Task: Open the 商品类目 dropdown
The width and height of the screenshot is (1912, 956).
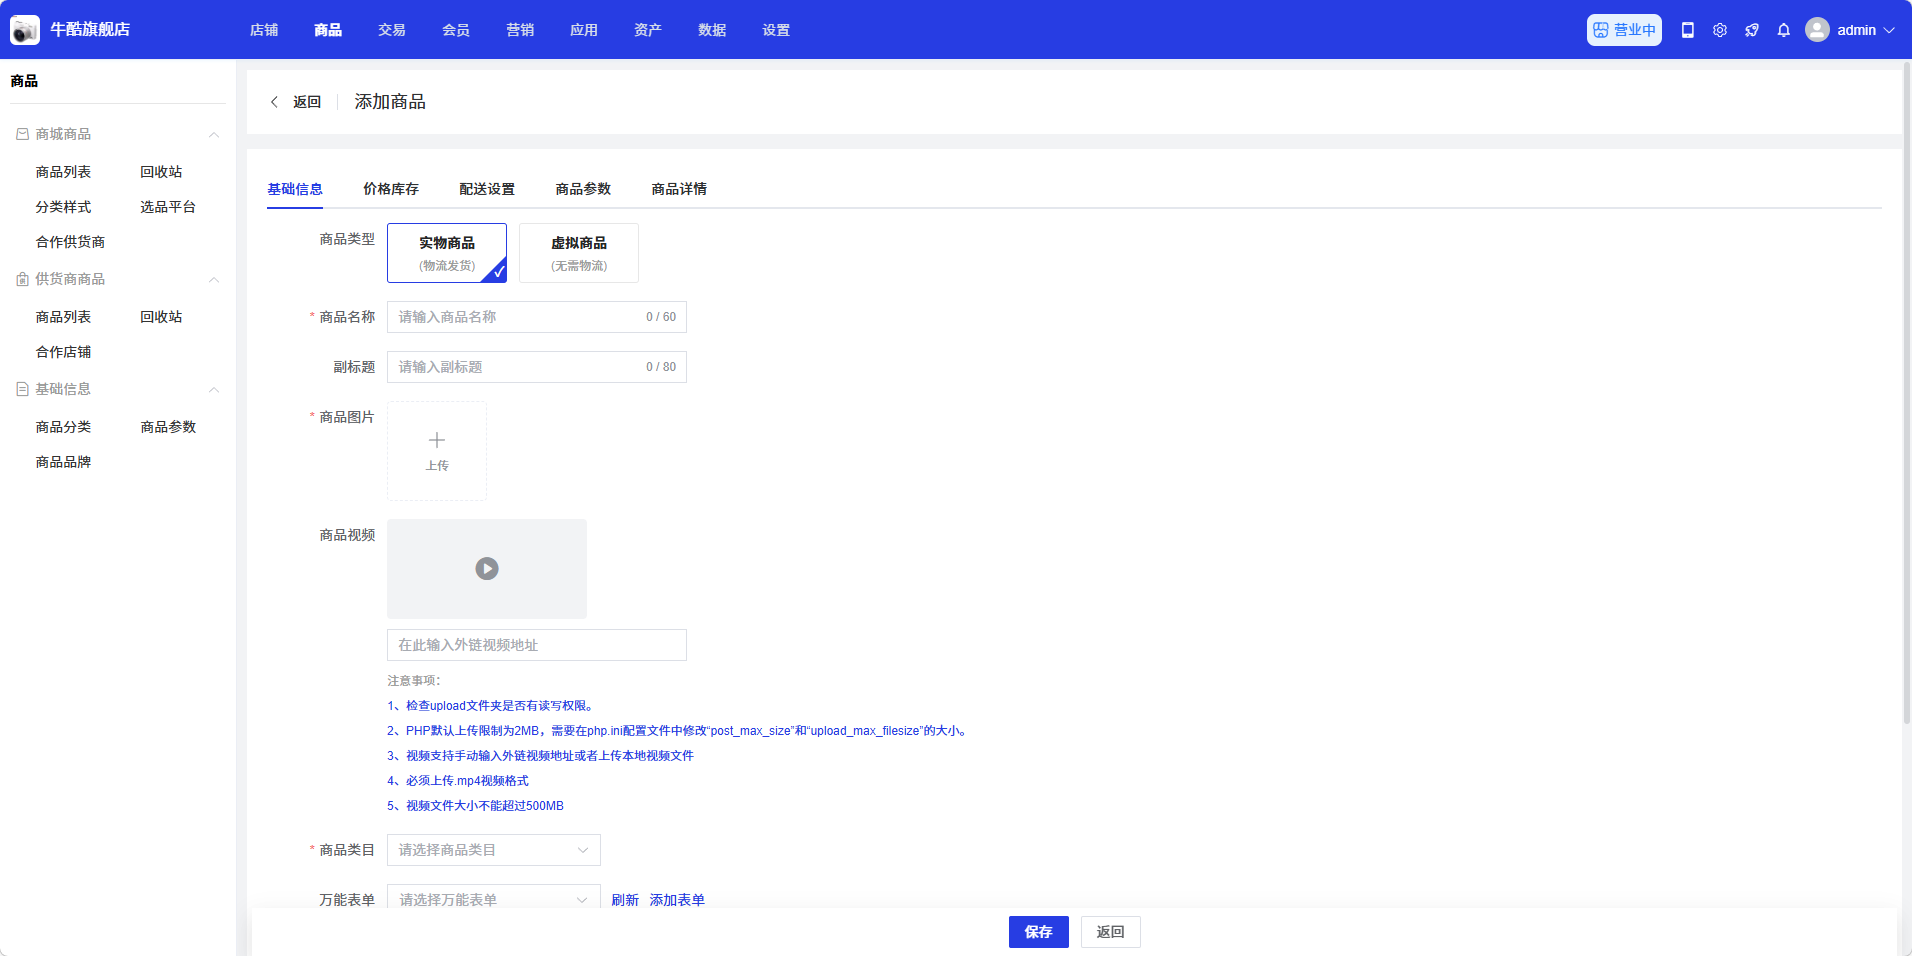Action: tap(494, 850)
